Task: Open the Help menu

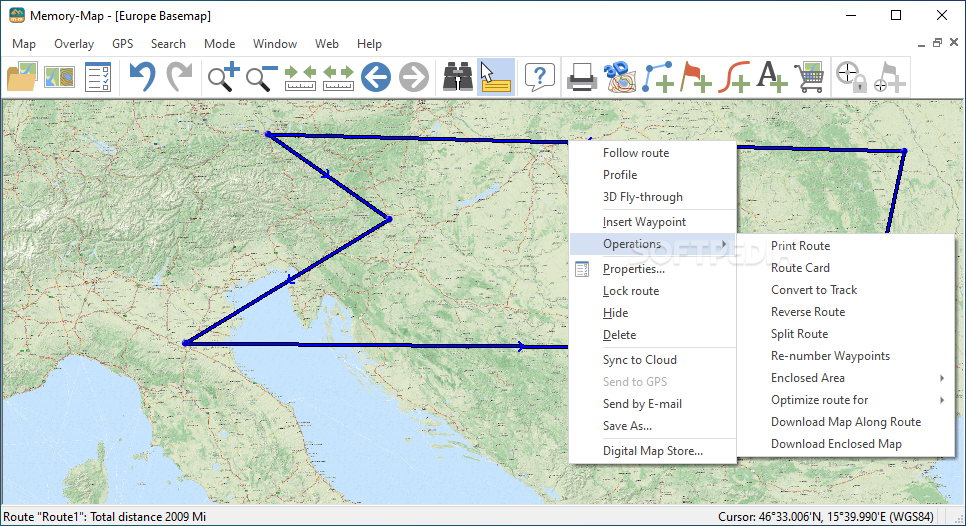Action: [x=369, y=44]
